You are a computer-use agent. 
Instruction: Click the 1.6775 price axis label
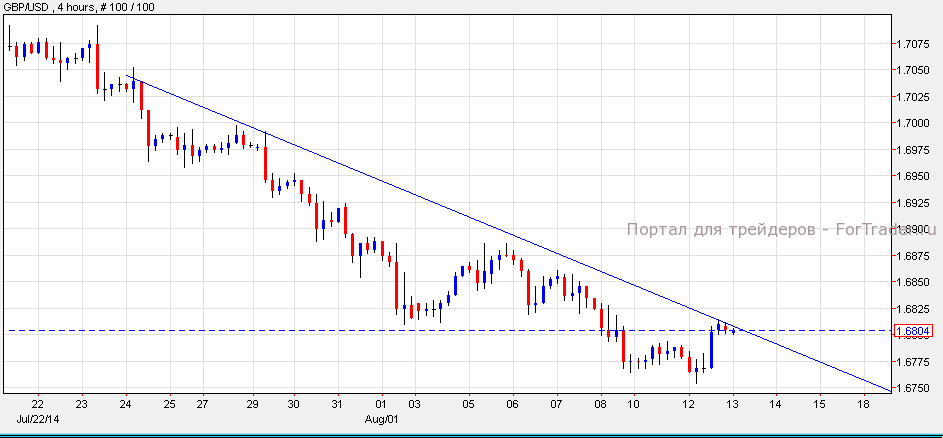click(x=913, y=362)
